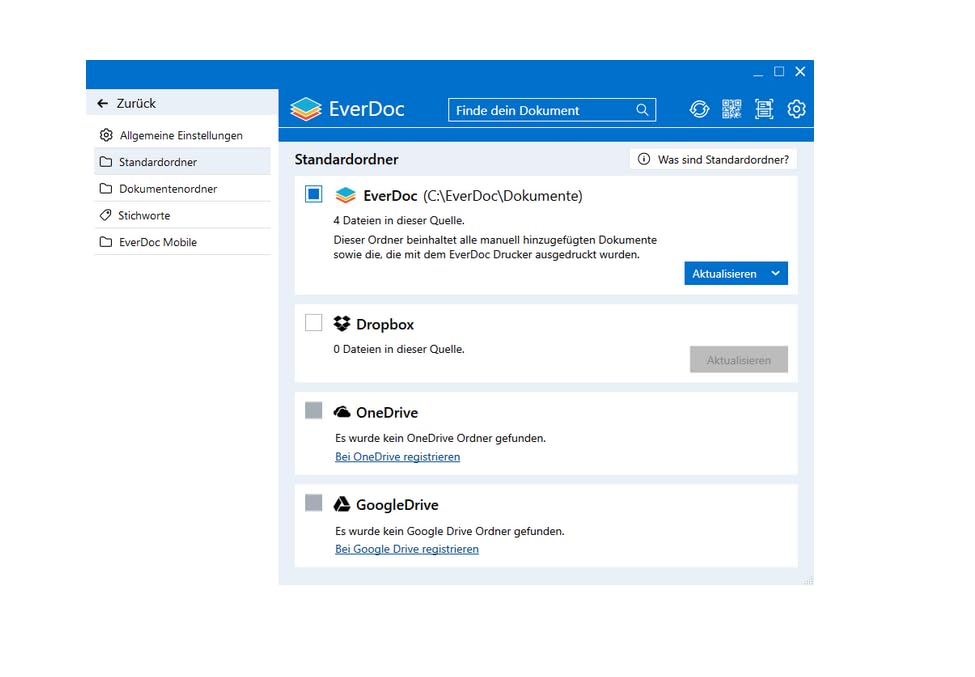The width and height of the screenshot is (975, 677).
Task: Click the '4 Dateien in dieser Quelle.' text
Action: tap(399, 220)
